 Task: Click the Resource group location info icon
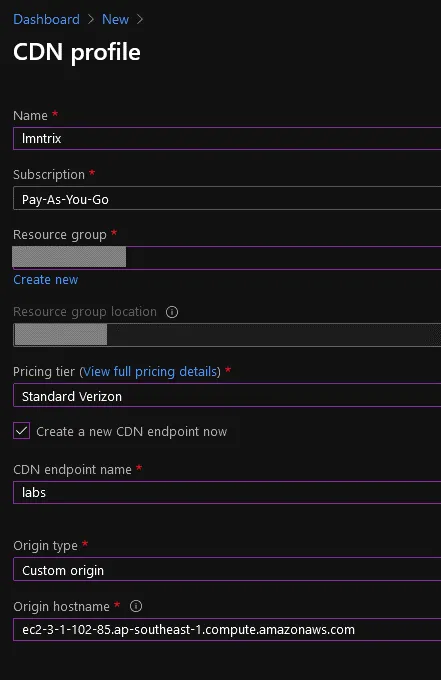point(172,312)
